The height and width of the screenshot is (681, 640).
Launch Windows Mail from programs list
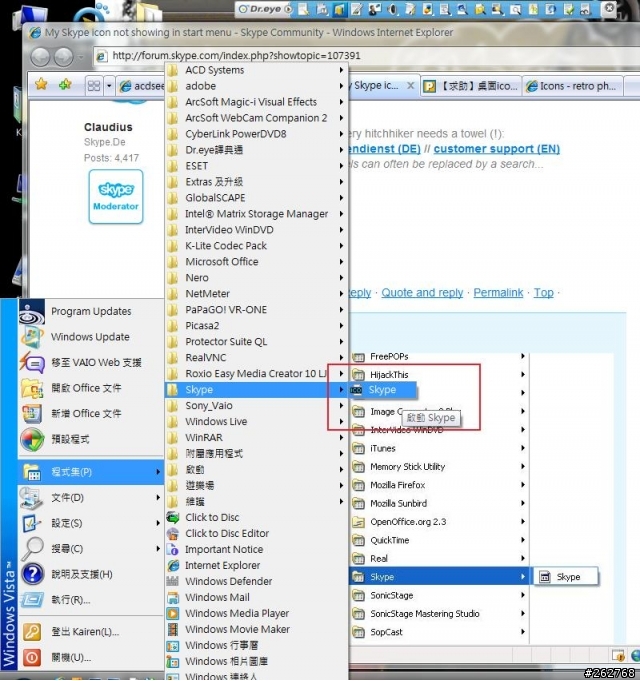(x=256, y=598)
